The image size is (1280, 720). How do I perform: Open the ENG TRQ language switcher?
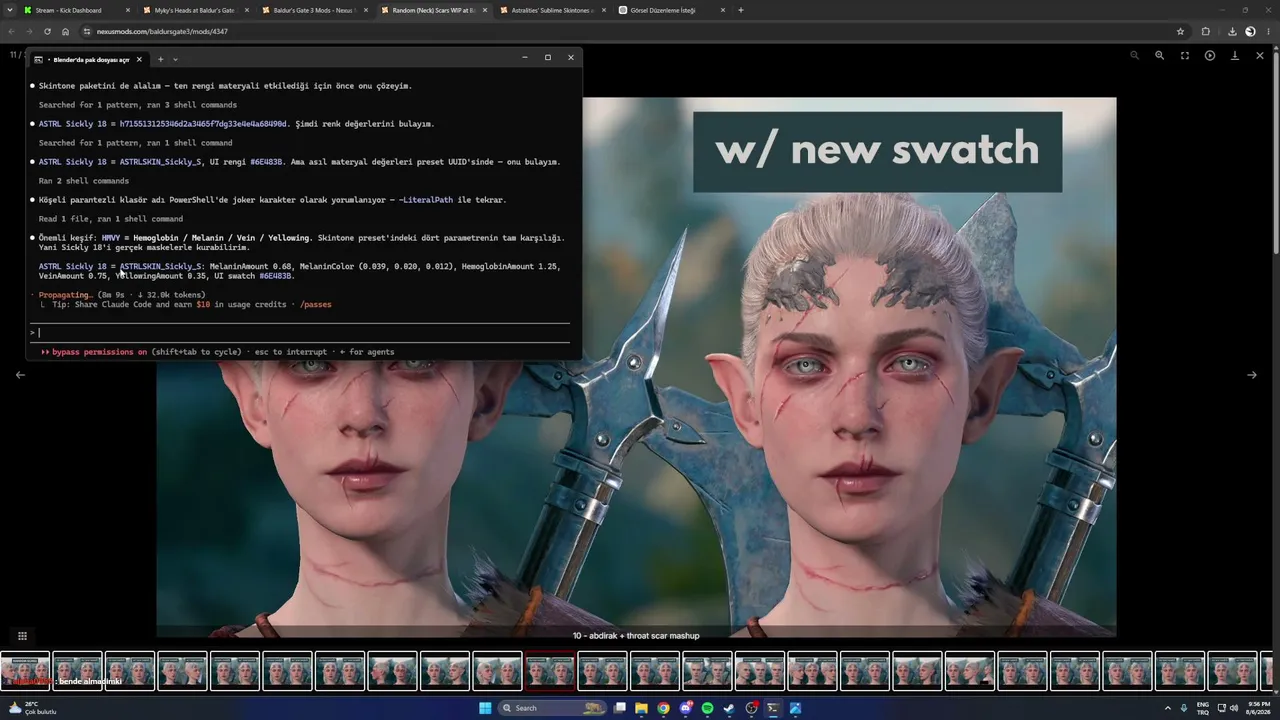[1203, 708]
